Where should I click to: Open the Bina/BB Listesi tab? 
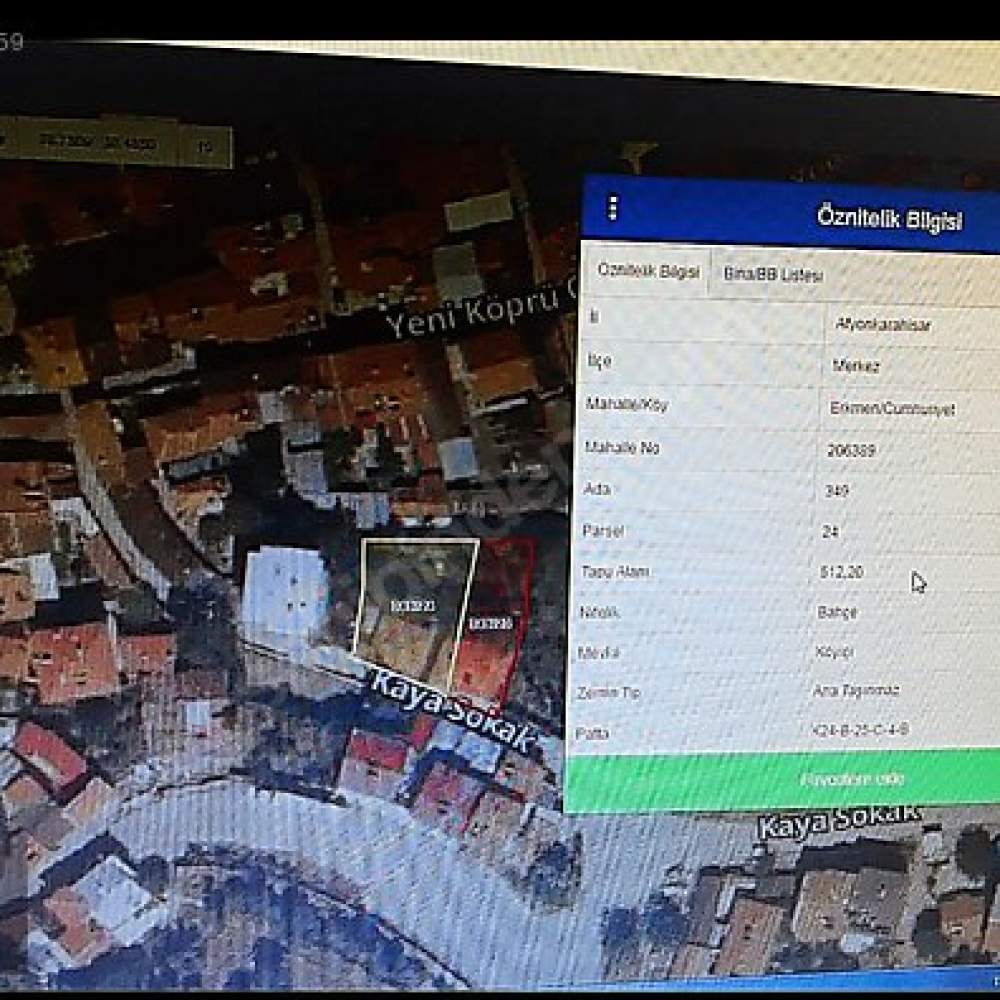click(773, 275)
